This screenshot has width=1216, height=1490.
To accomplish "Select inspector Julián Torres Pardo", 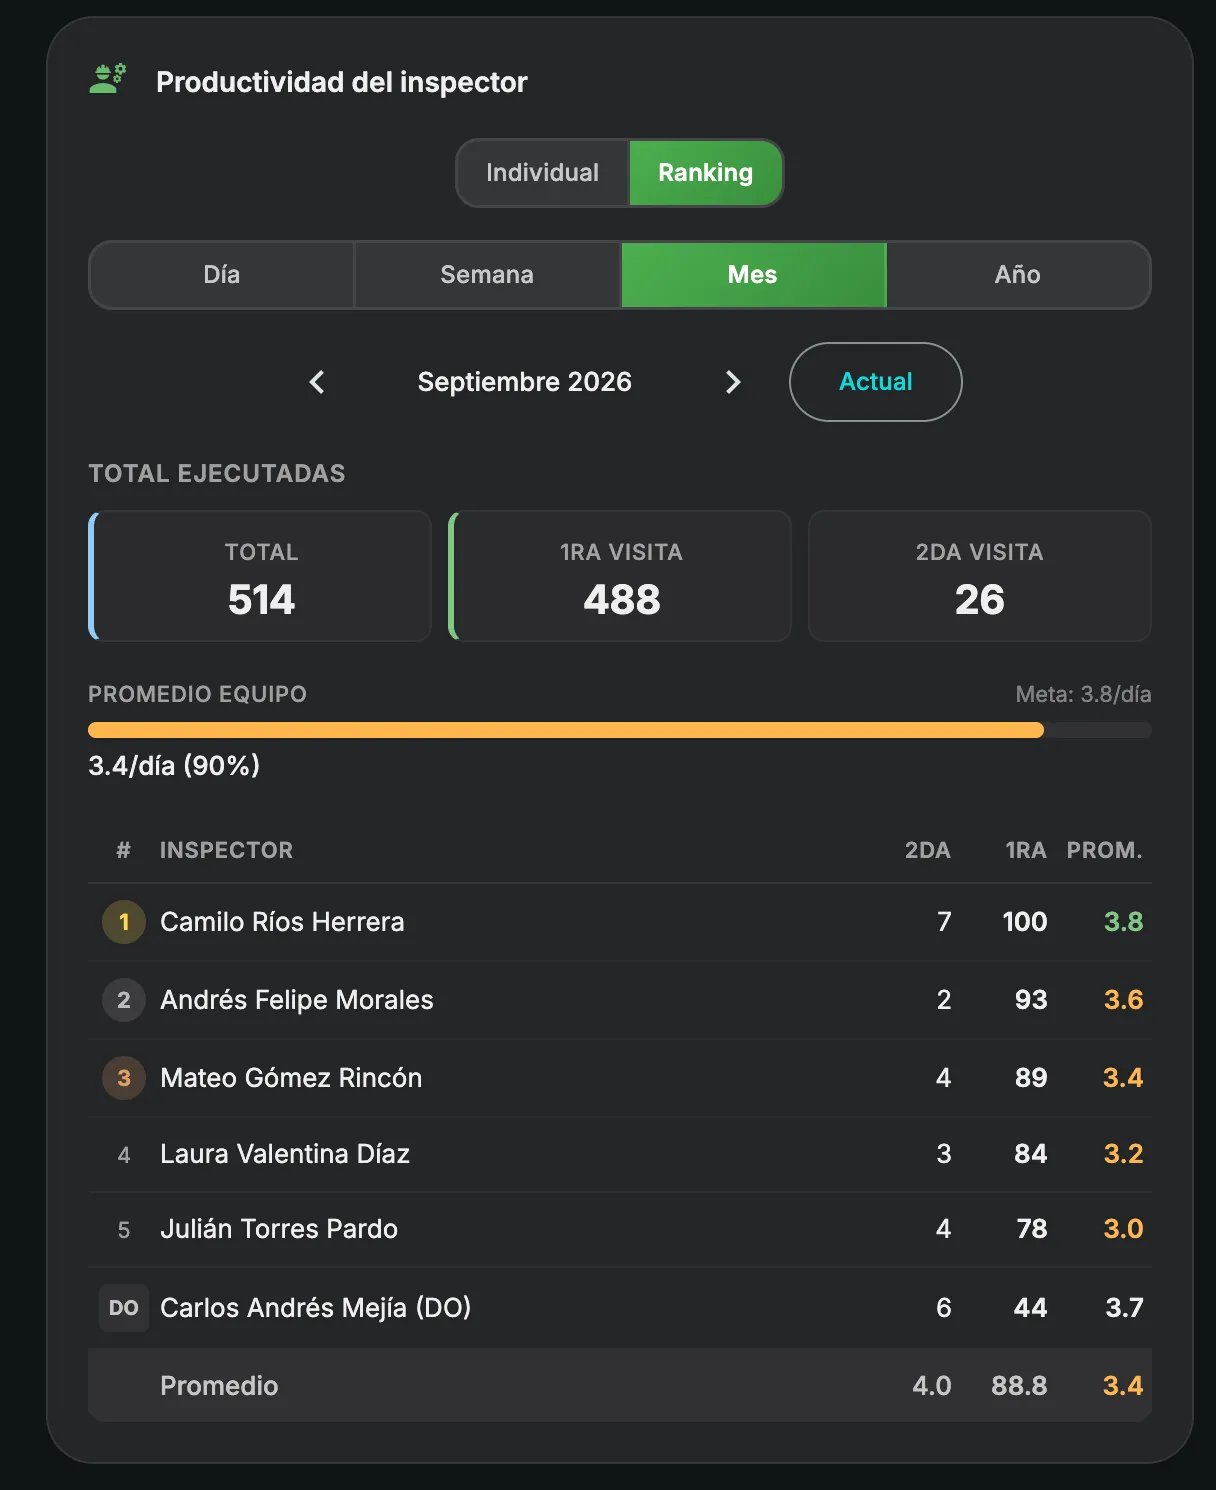I will pos(279,1229).
